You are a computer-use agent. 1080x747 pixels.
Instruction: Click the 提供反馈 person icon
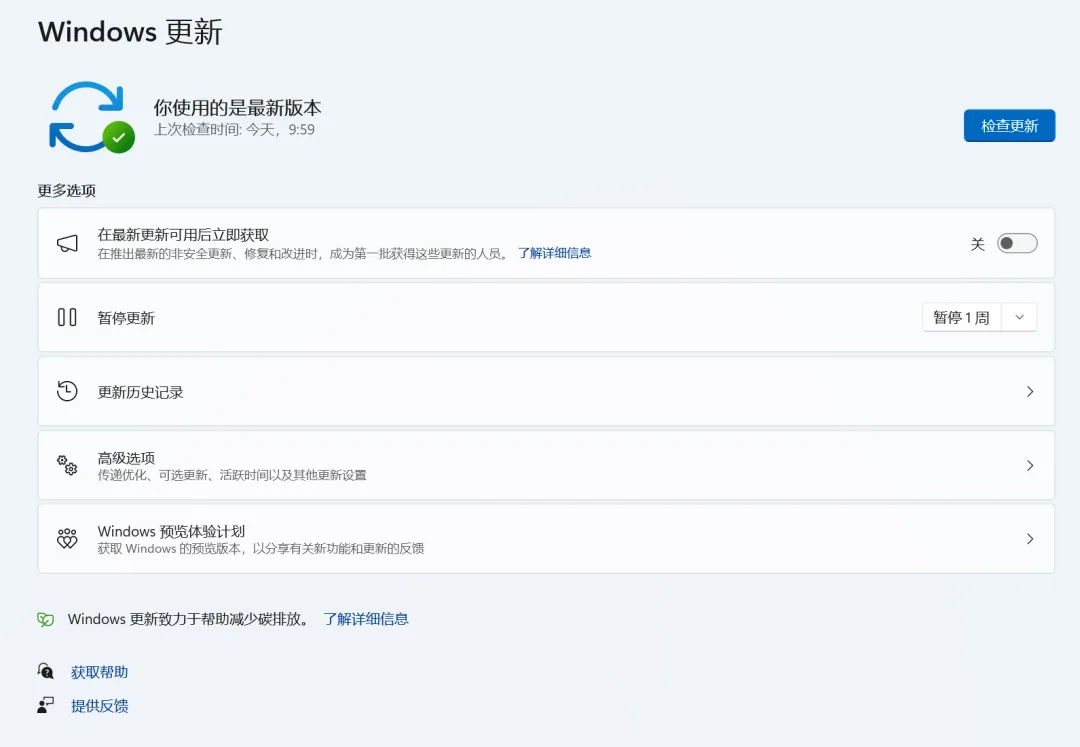pyautogui.click(x=44, y=705)
